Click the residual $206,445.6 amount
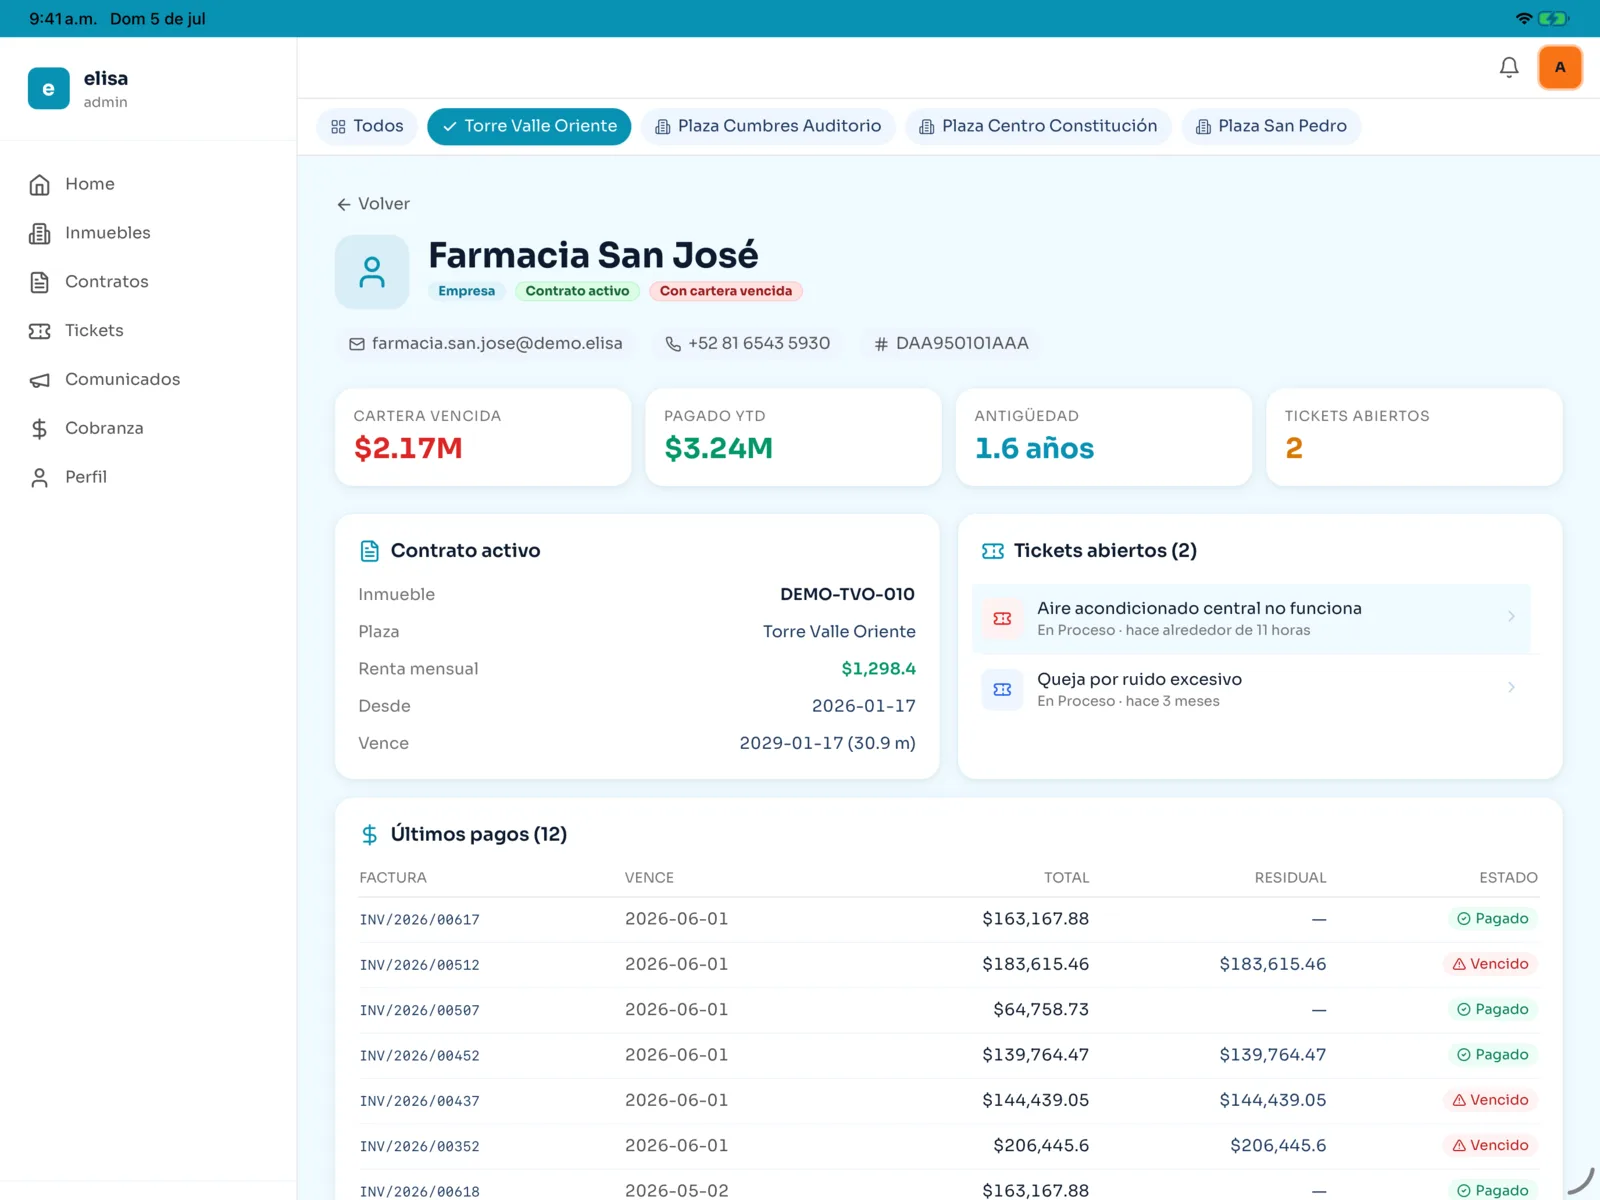The image size is (1600, 1200). (1278, 1145)
